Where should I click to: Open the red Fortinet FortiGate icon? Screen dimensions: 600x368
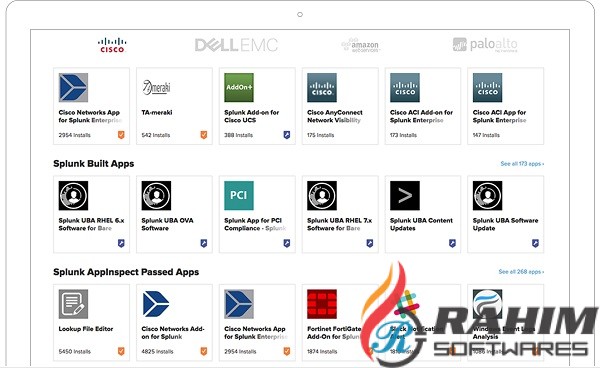[322, 304]
